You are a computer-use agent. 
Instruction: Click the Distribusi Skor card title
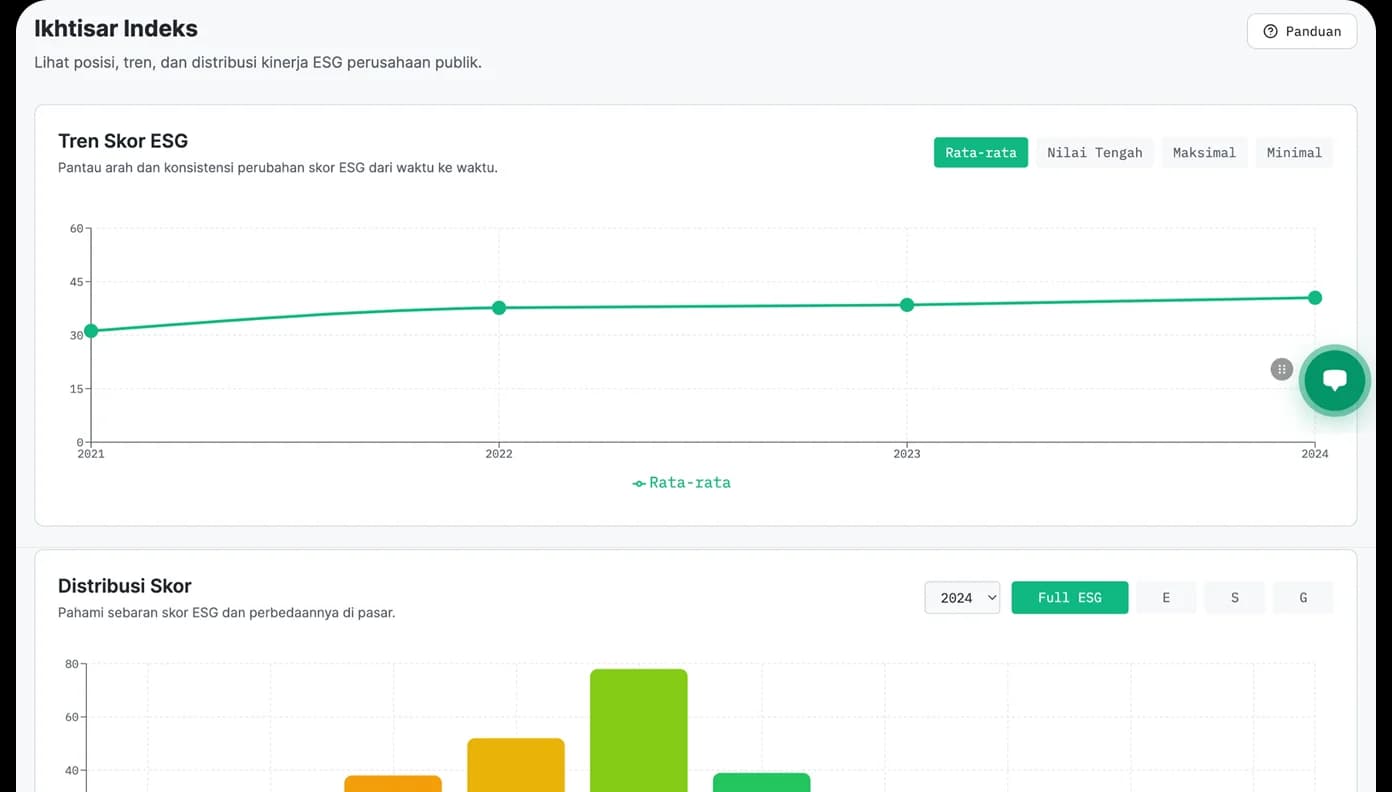click(x=125, y=586)
